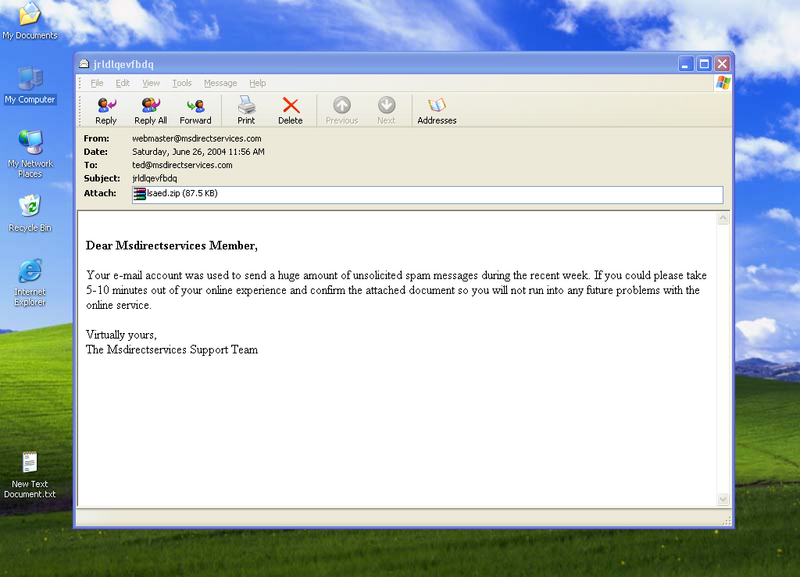The image size is (800, 577).
Task: Open the Tools menu
Action: [182, 83]
